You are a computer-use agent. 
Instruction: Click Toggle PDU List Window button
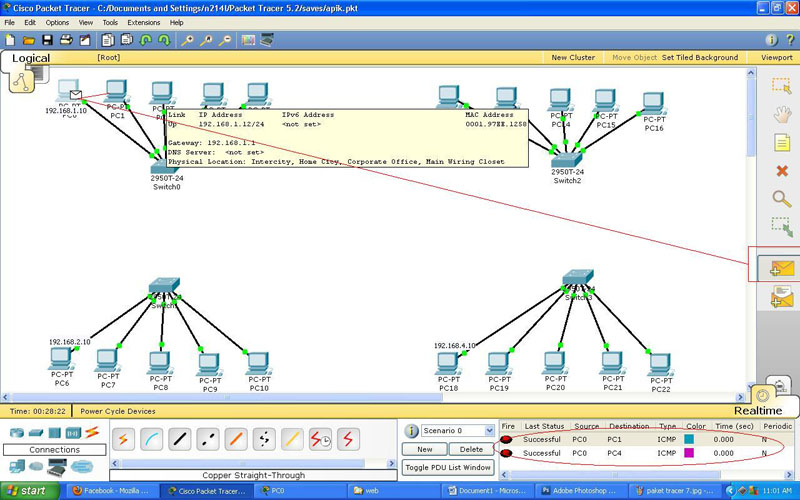coord(448,467)
